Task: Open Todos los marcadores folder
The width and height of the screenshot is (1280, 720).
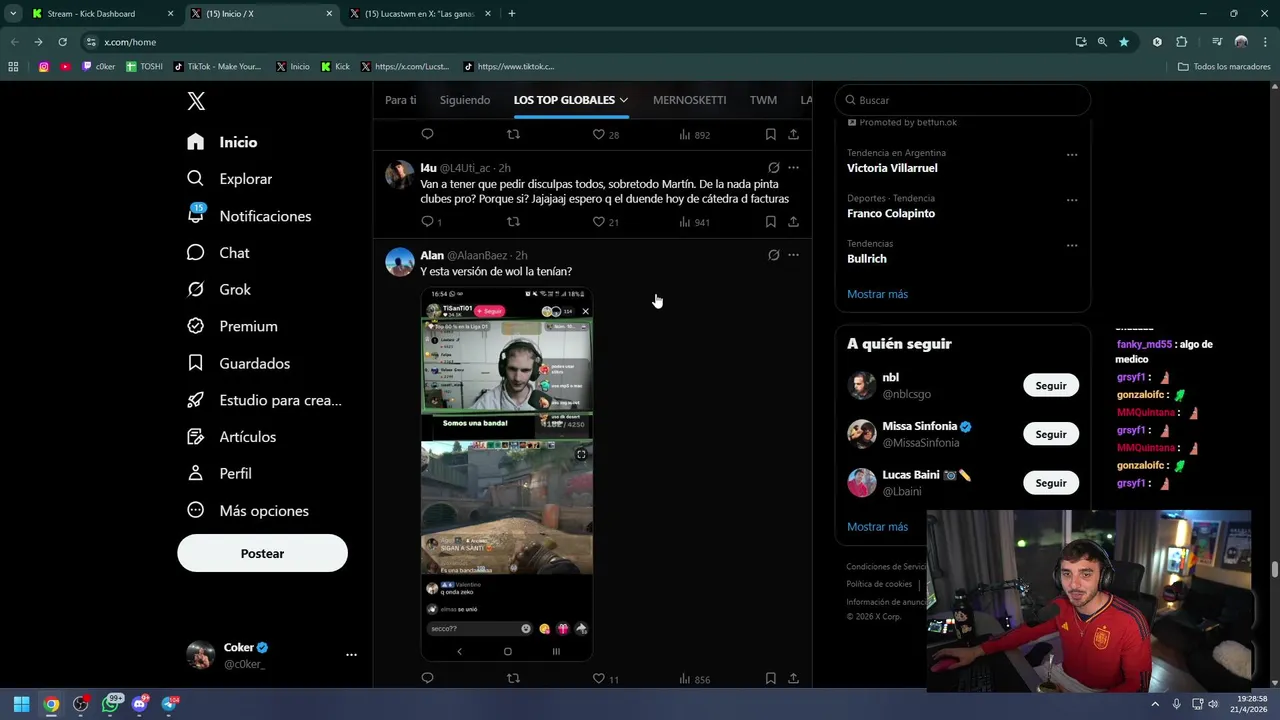Action: pos(1224,67)
